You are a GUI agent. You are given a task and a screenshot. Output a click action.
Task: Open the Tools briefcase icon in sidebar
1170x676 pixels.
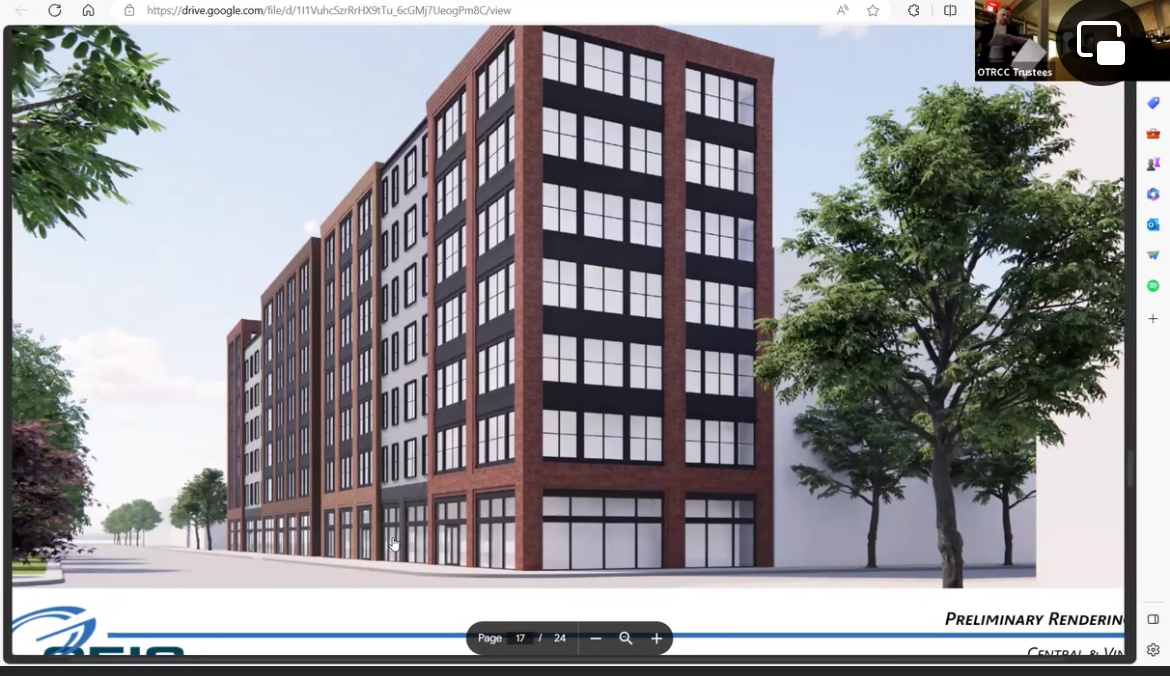1153,134
